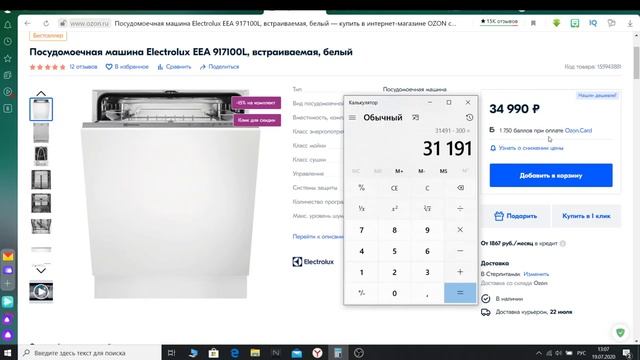Select first dishwasher thumbnail
The height and width of the screenshot is (360, 640).
pos(41,109)
